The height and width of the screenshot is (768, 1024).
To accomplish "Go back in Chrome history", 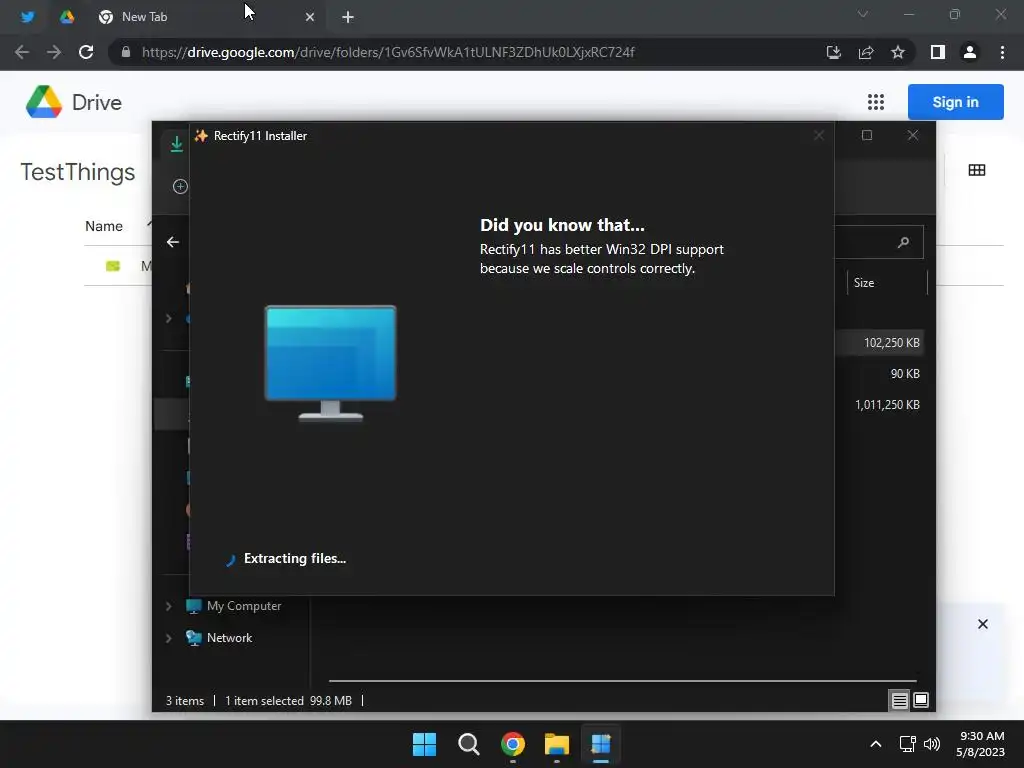I will 22,52.
